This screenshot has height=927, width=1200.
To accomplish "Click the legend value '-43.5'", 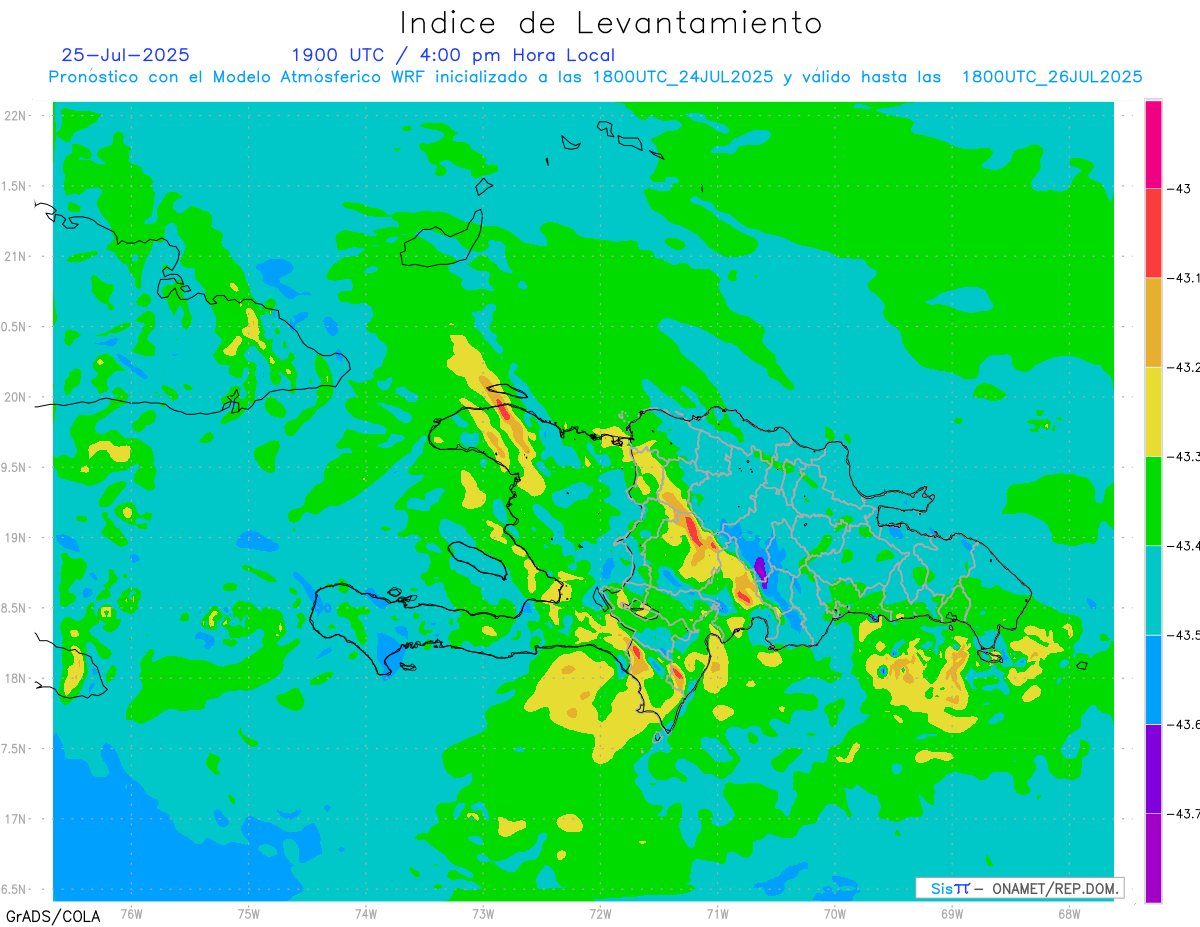I will pos(1183,635).
